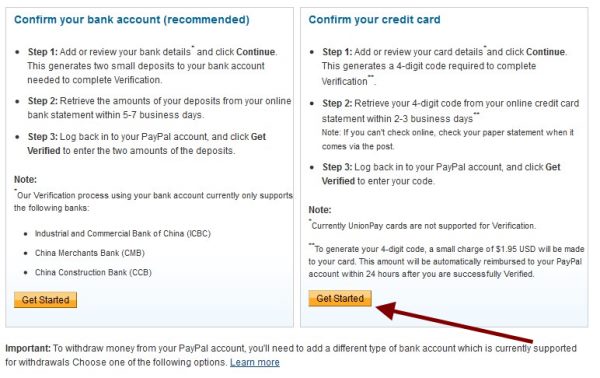Image resolution: width=600 pixels, height=378 pixels.
Task: Select the Industrial and Commercial Bank of China item
Action: 122,233
